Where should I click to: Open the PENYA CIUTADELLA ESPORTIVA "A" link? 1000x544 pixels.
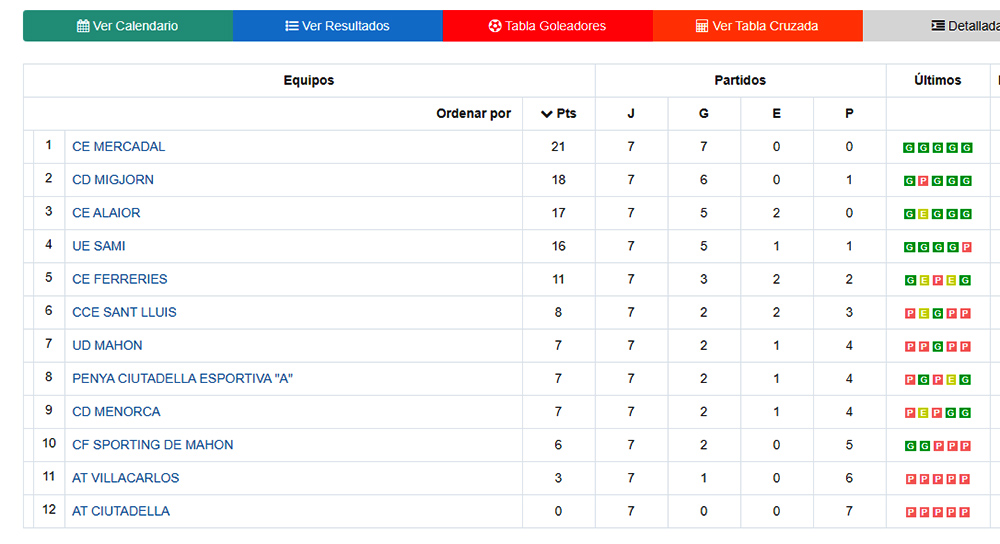click(x=182, y=379)
